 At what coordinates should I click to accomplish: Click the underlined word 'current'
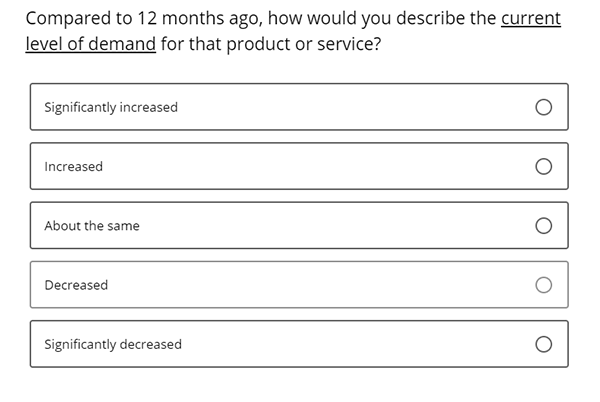pyautogui.click(x=531, y=18)
